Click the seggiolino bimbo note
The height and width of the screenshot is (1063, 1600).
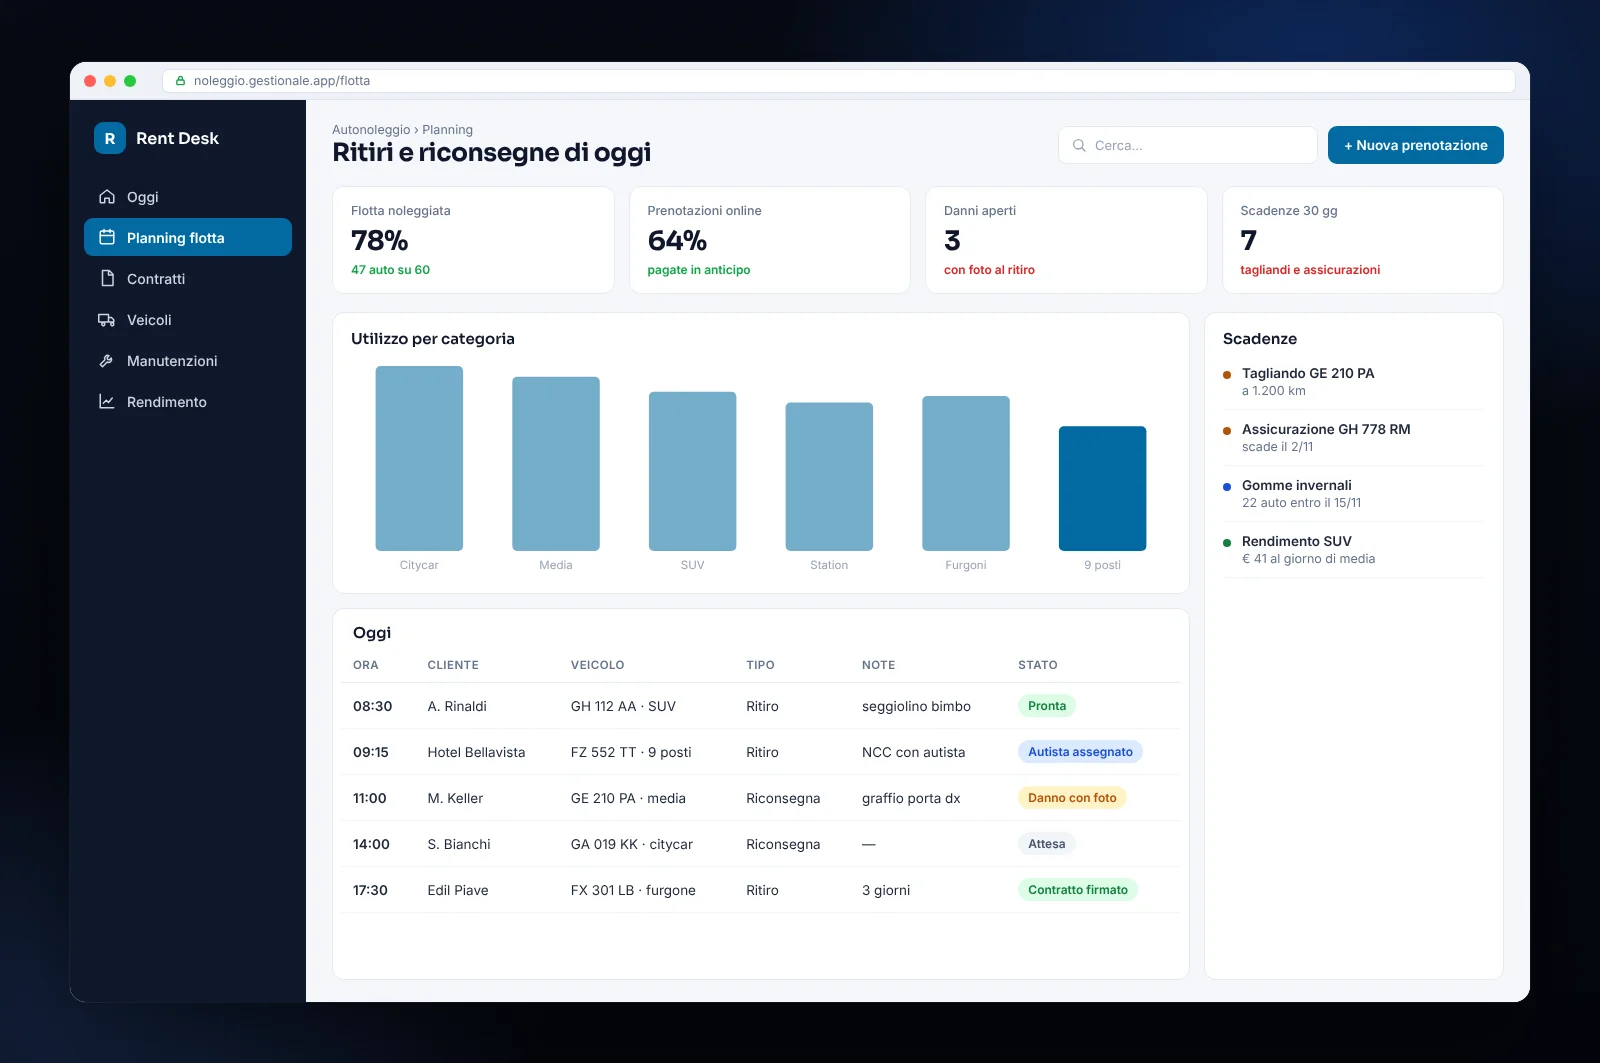click(x=916, y=706)
